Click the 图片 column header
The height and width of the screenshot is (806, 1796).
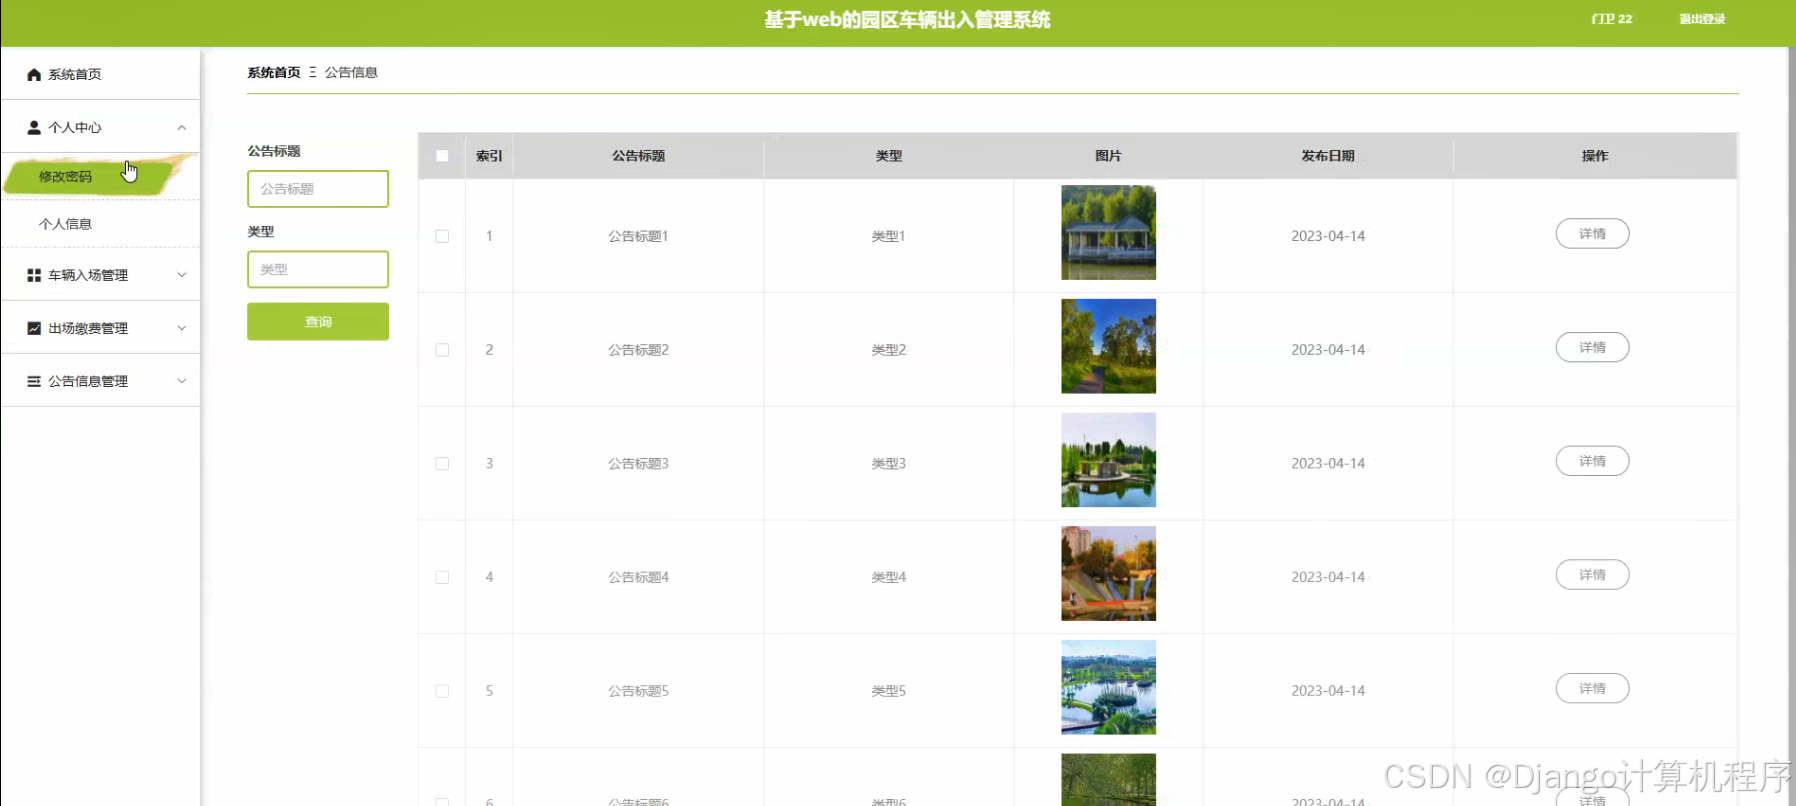[x=1108, y=156]
